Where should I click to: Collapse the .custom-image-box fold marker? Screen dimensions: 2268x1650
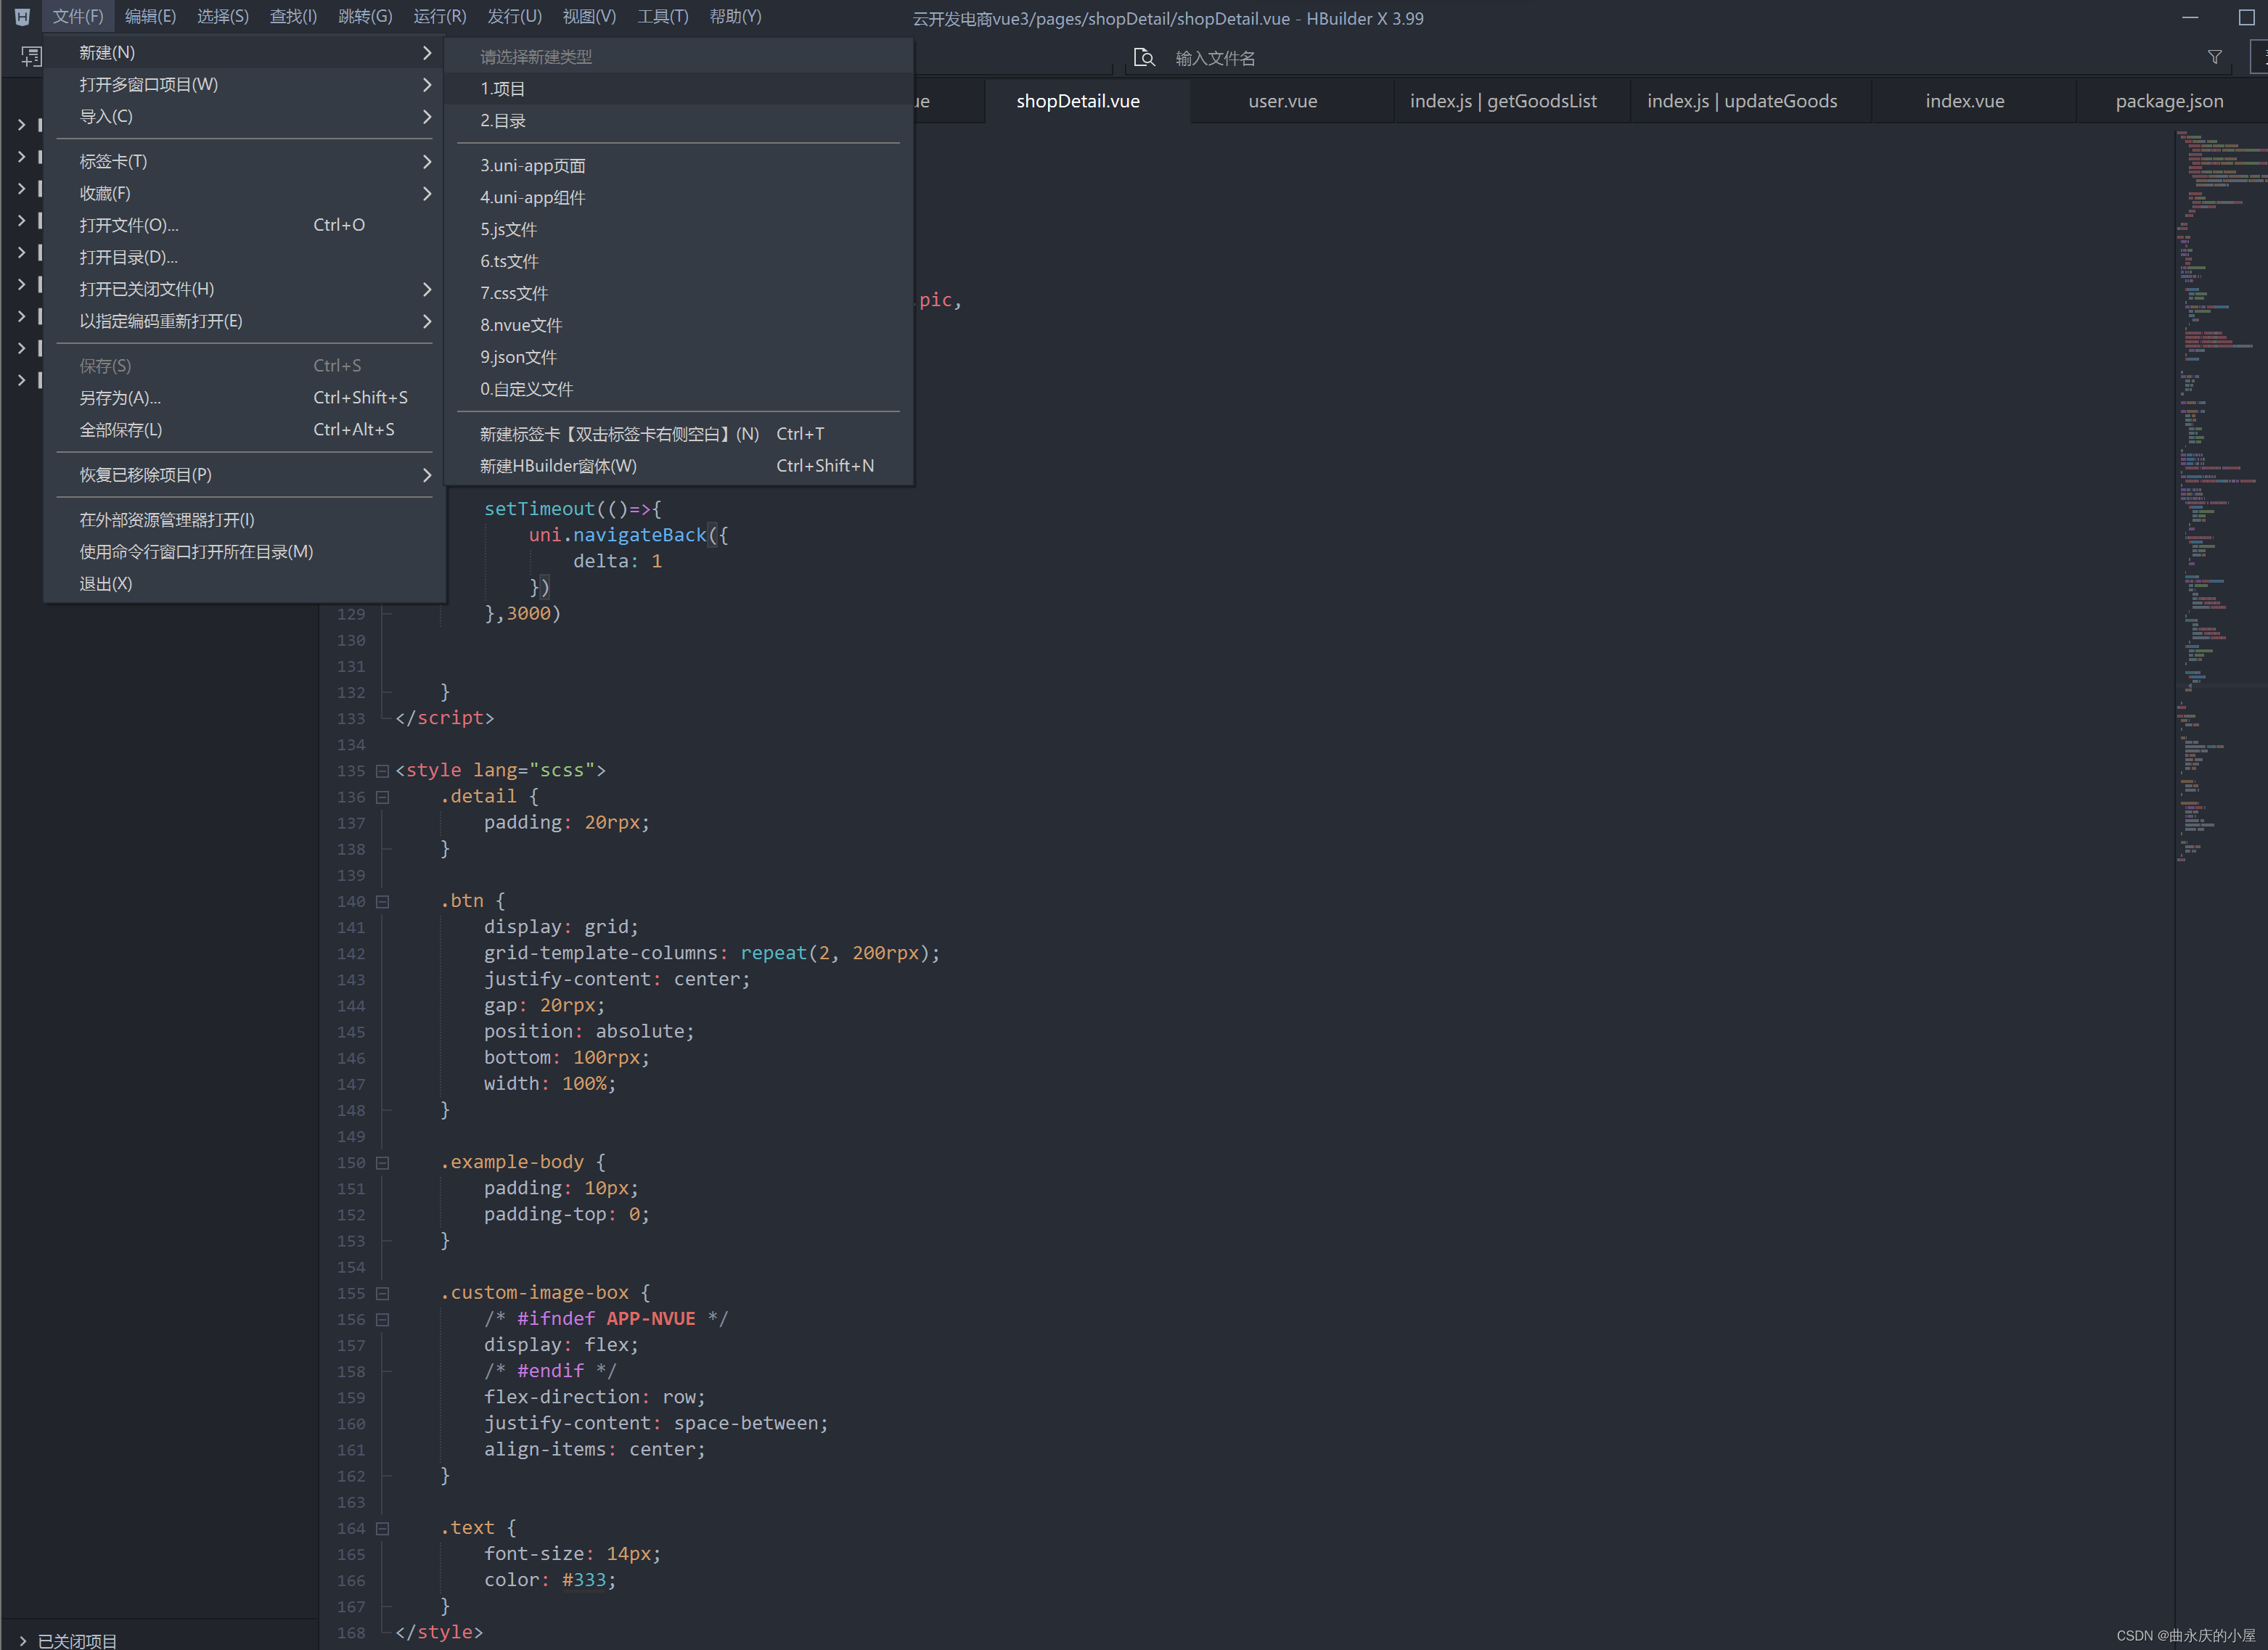(x=382, y=1293)
